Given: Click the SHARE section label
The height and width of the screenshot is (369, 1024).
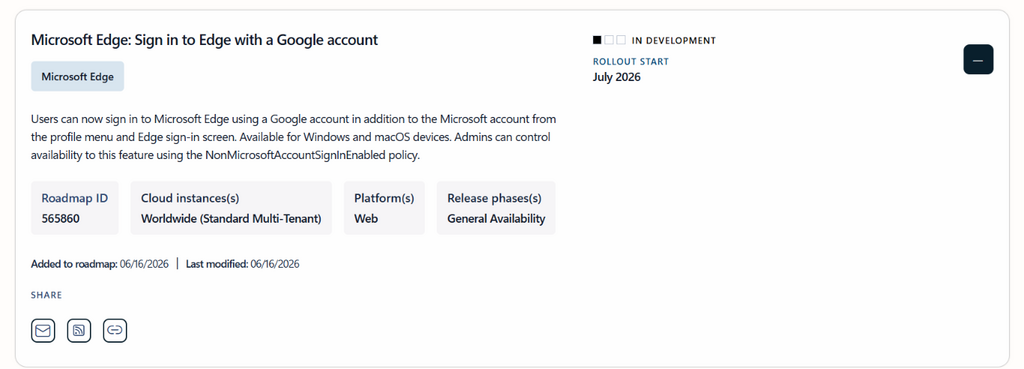Looking at the screenshot, I should [46, 295].
